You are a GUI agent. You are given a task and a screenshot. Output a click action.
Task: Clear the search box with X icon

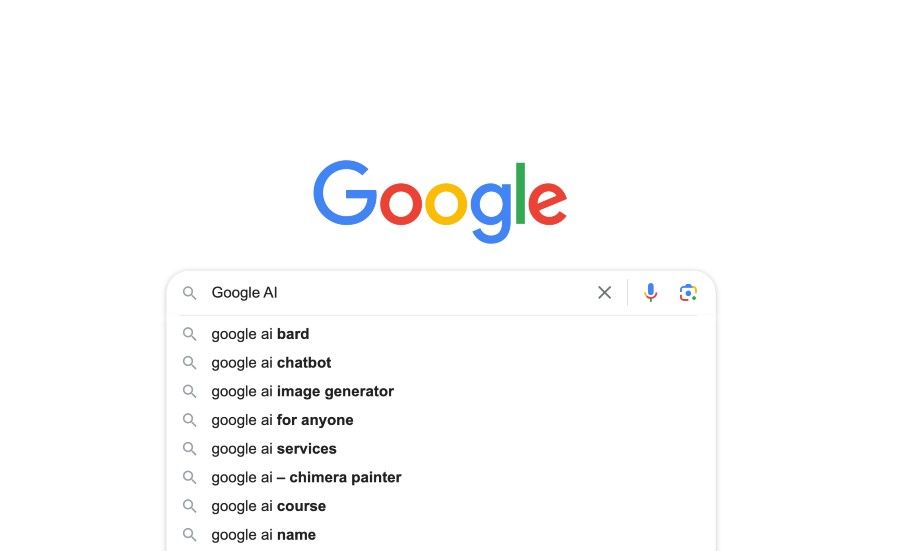click(x=604, y=292)
